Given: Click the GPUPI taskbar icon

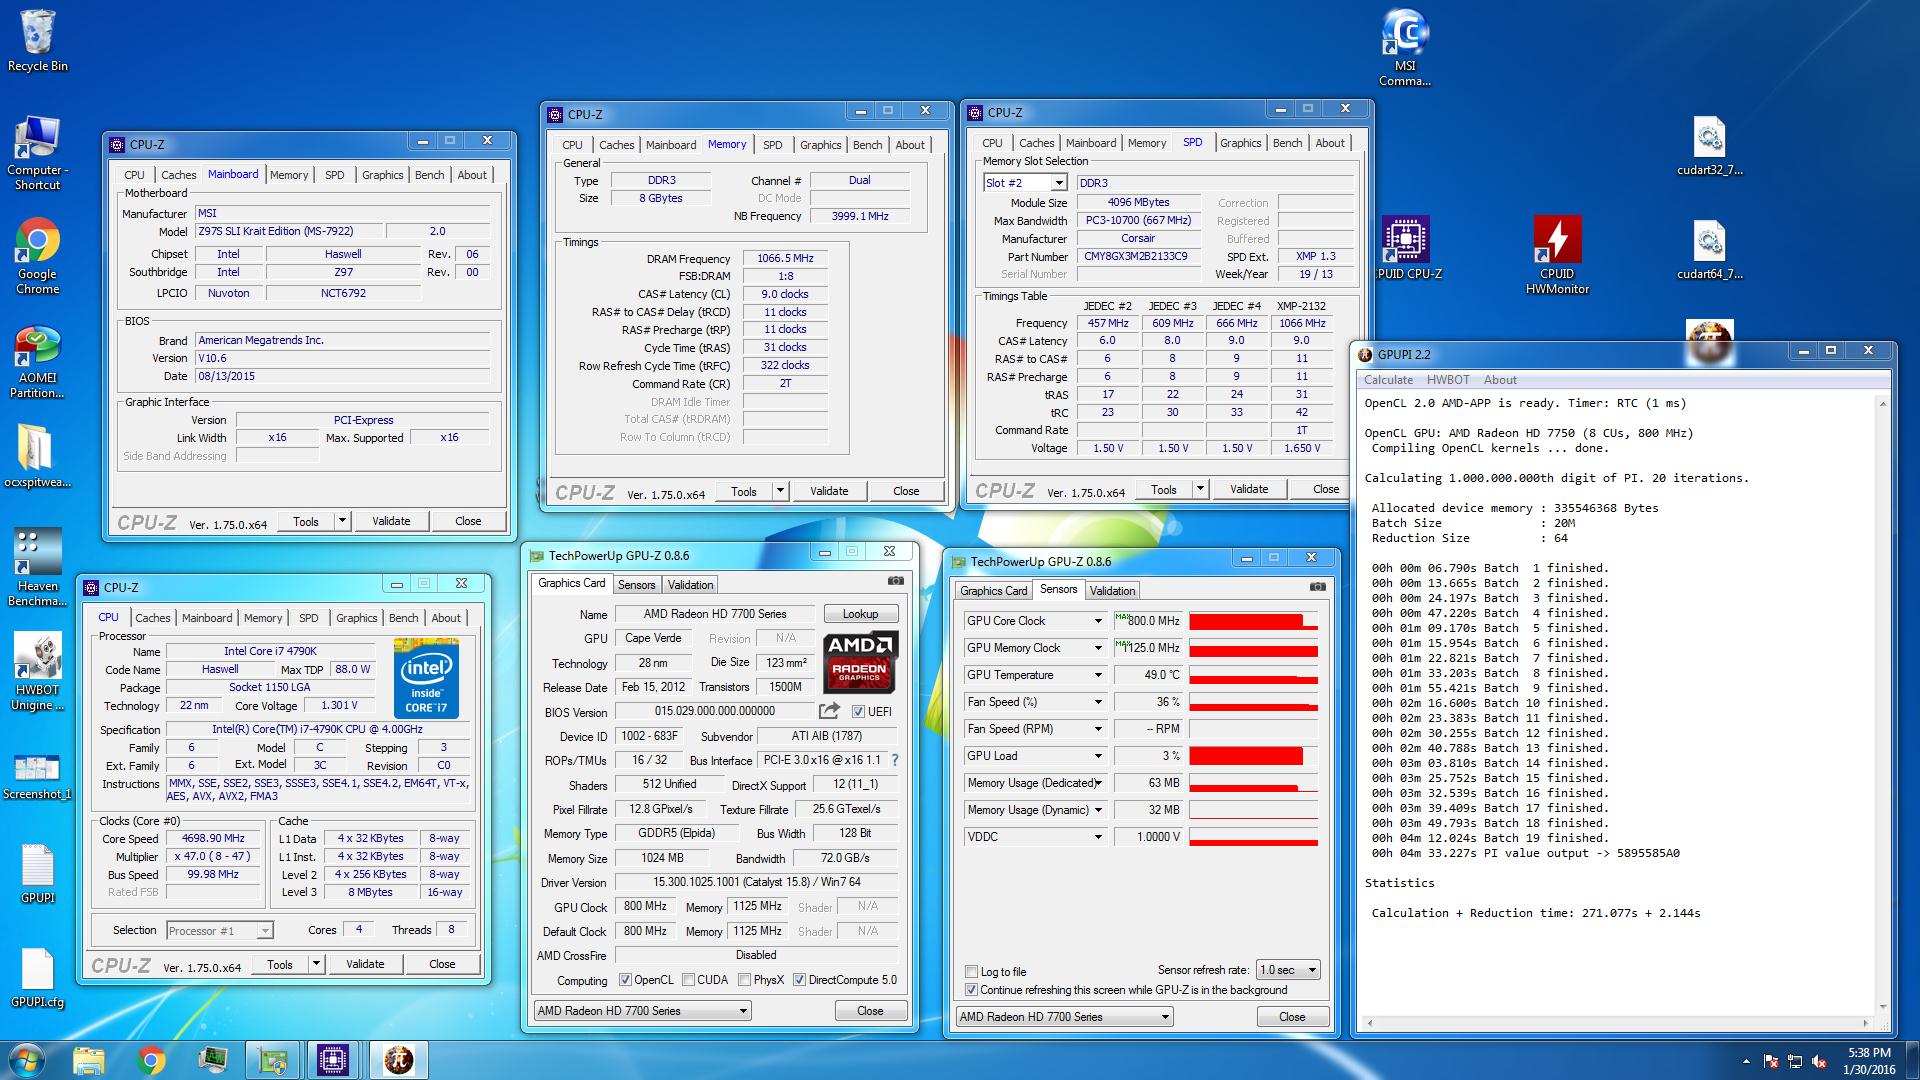Looking at the screenshot, I should point(399,1060).
